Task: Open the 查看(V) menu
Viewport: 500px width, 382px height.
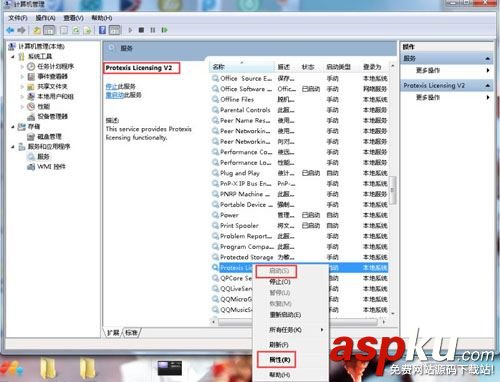Action: click(x=73, y=18)
